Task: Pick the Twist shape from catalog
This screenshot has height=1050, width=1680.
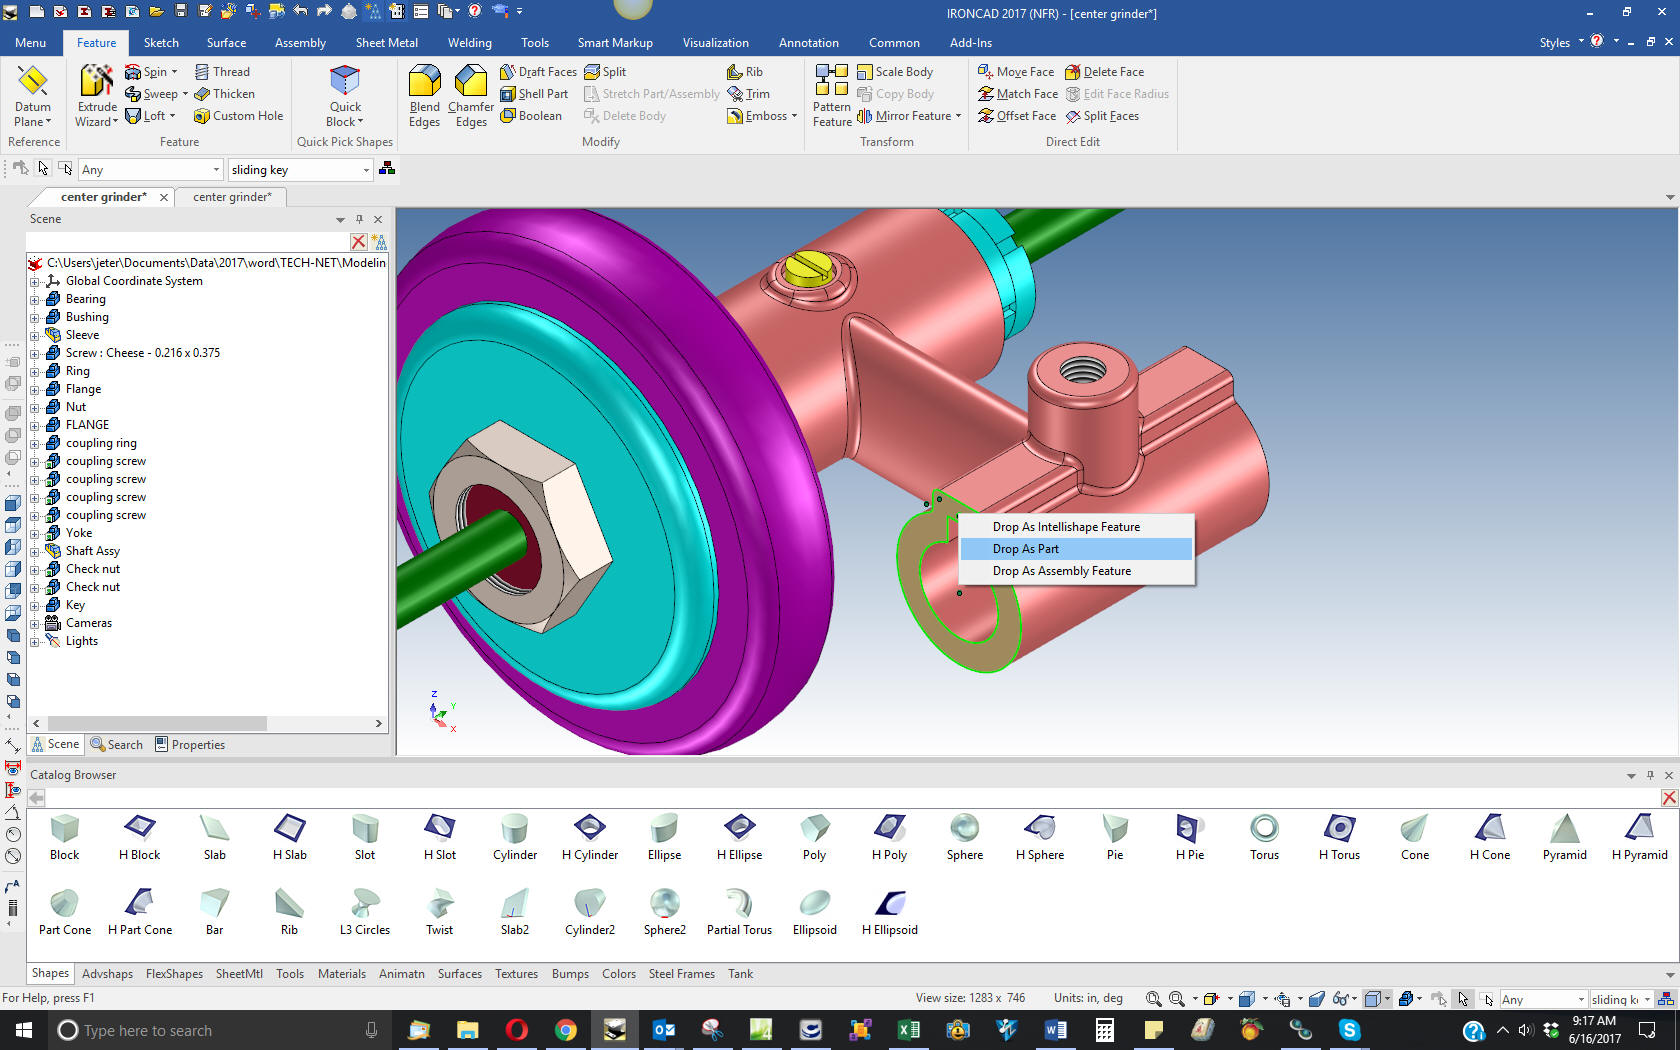Action: pos(440,913)
